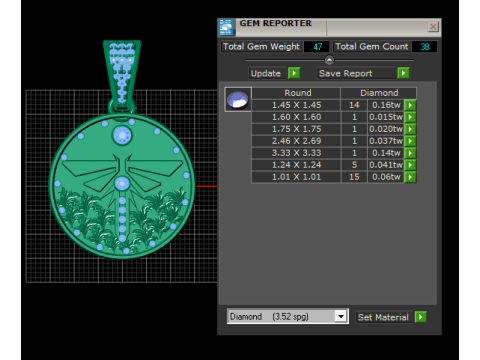Click the Total Gem Weight value field
The width and height of the screenshot is (480, 360).
[x=316, y=47]
